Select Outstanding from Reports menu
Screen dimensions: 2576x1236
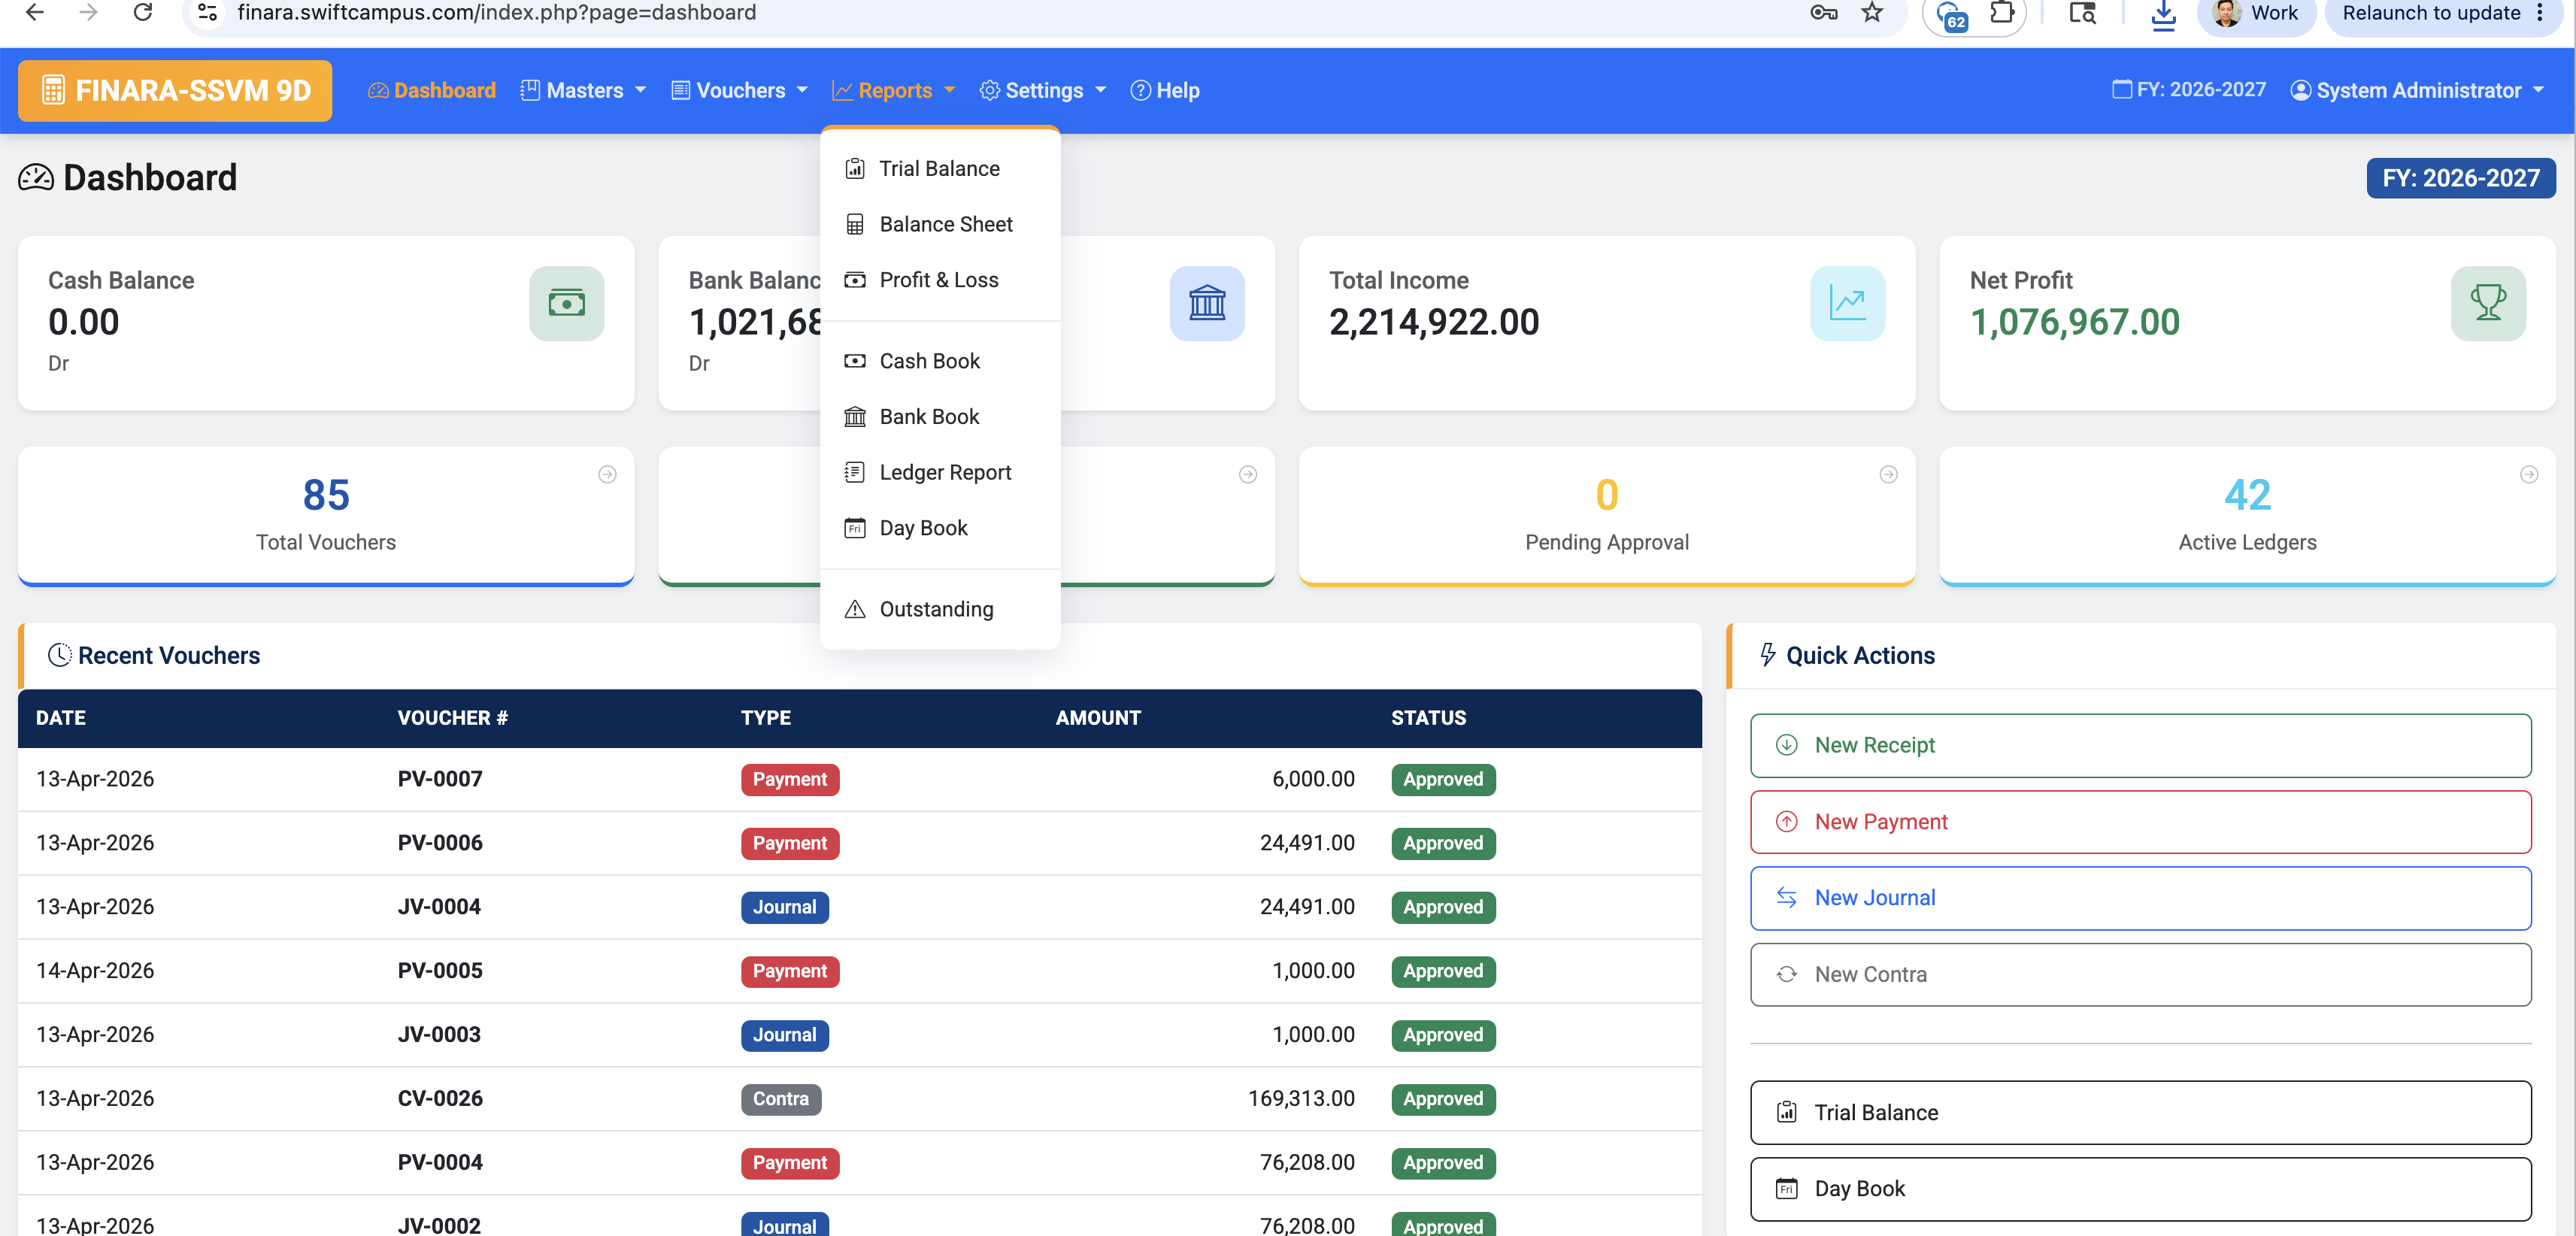click(x=940, y=609)
